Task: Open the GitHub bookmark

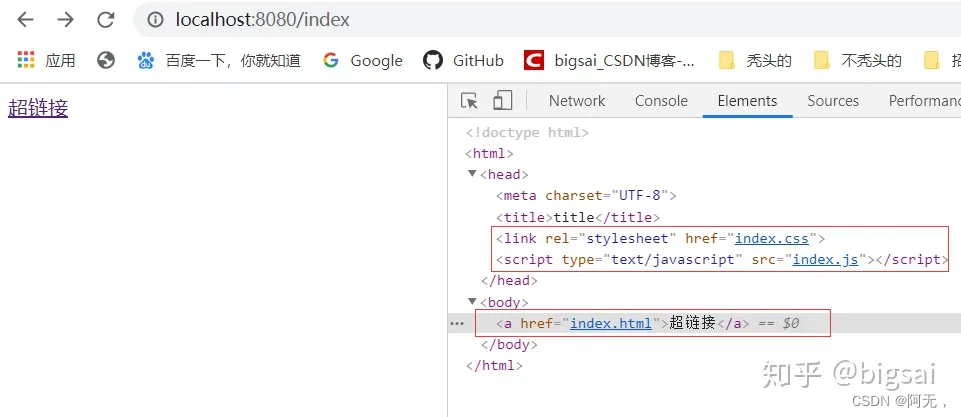Action: [x=463, y=60]
